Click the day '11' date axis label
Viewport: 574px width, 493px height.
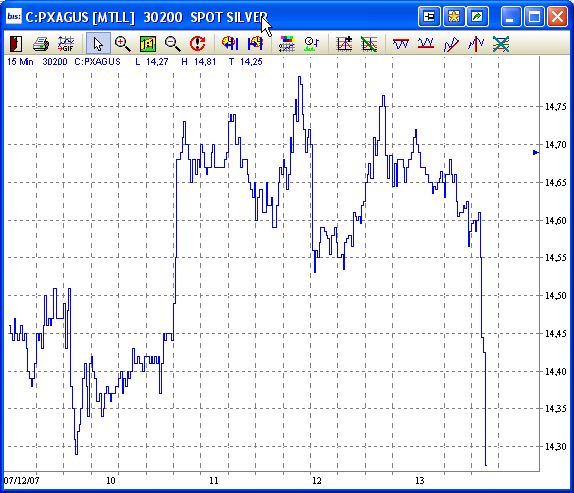point(214,481)
